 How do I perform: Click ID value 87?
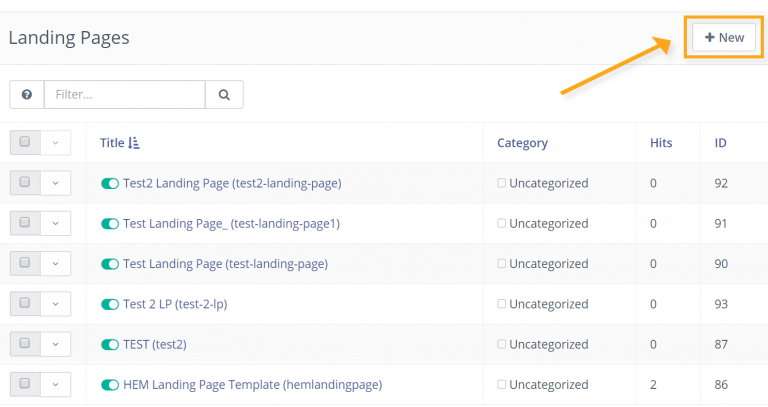[721, 344]
